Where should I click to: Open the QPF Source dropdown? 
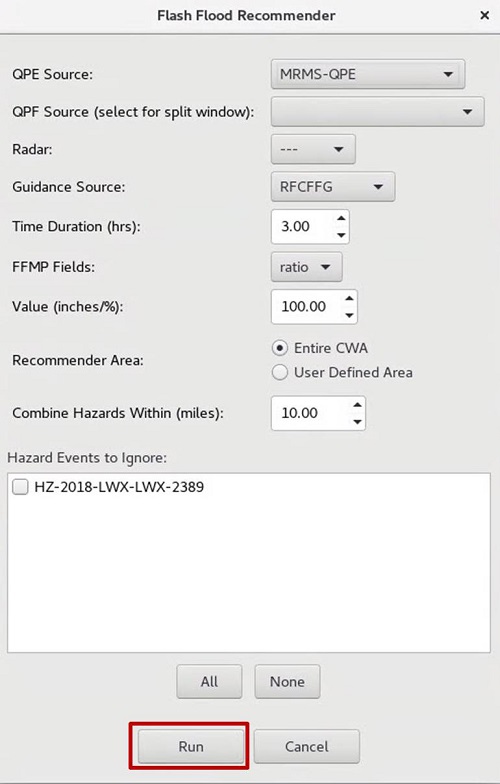[x=378, y=112]
